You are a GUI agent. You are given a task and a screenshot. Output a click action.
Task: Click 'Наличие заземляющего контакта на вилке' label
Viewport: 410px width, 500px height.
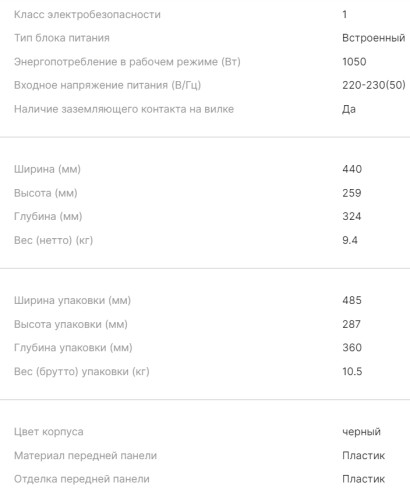pyautogui.click(x=124, y=109)
